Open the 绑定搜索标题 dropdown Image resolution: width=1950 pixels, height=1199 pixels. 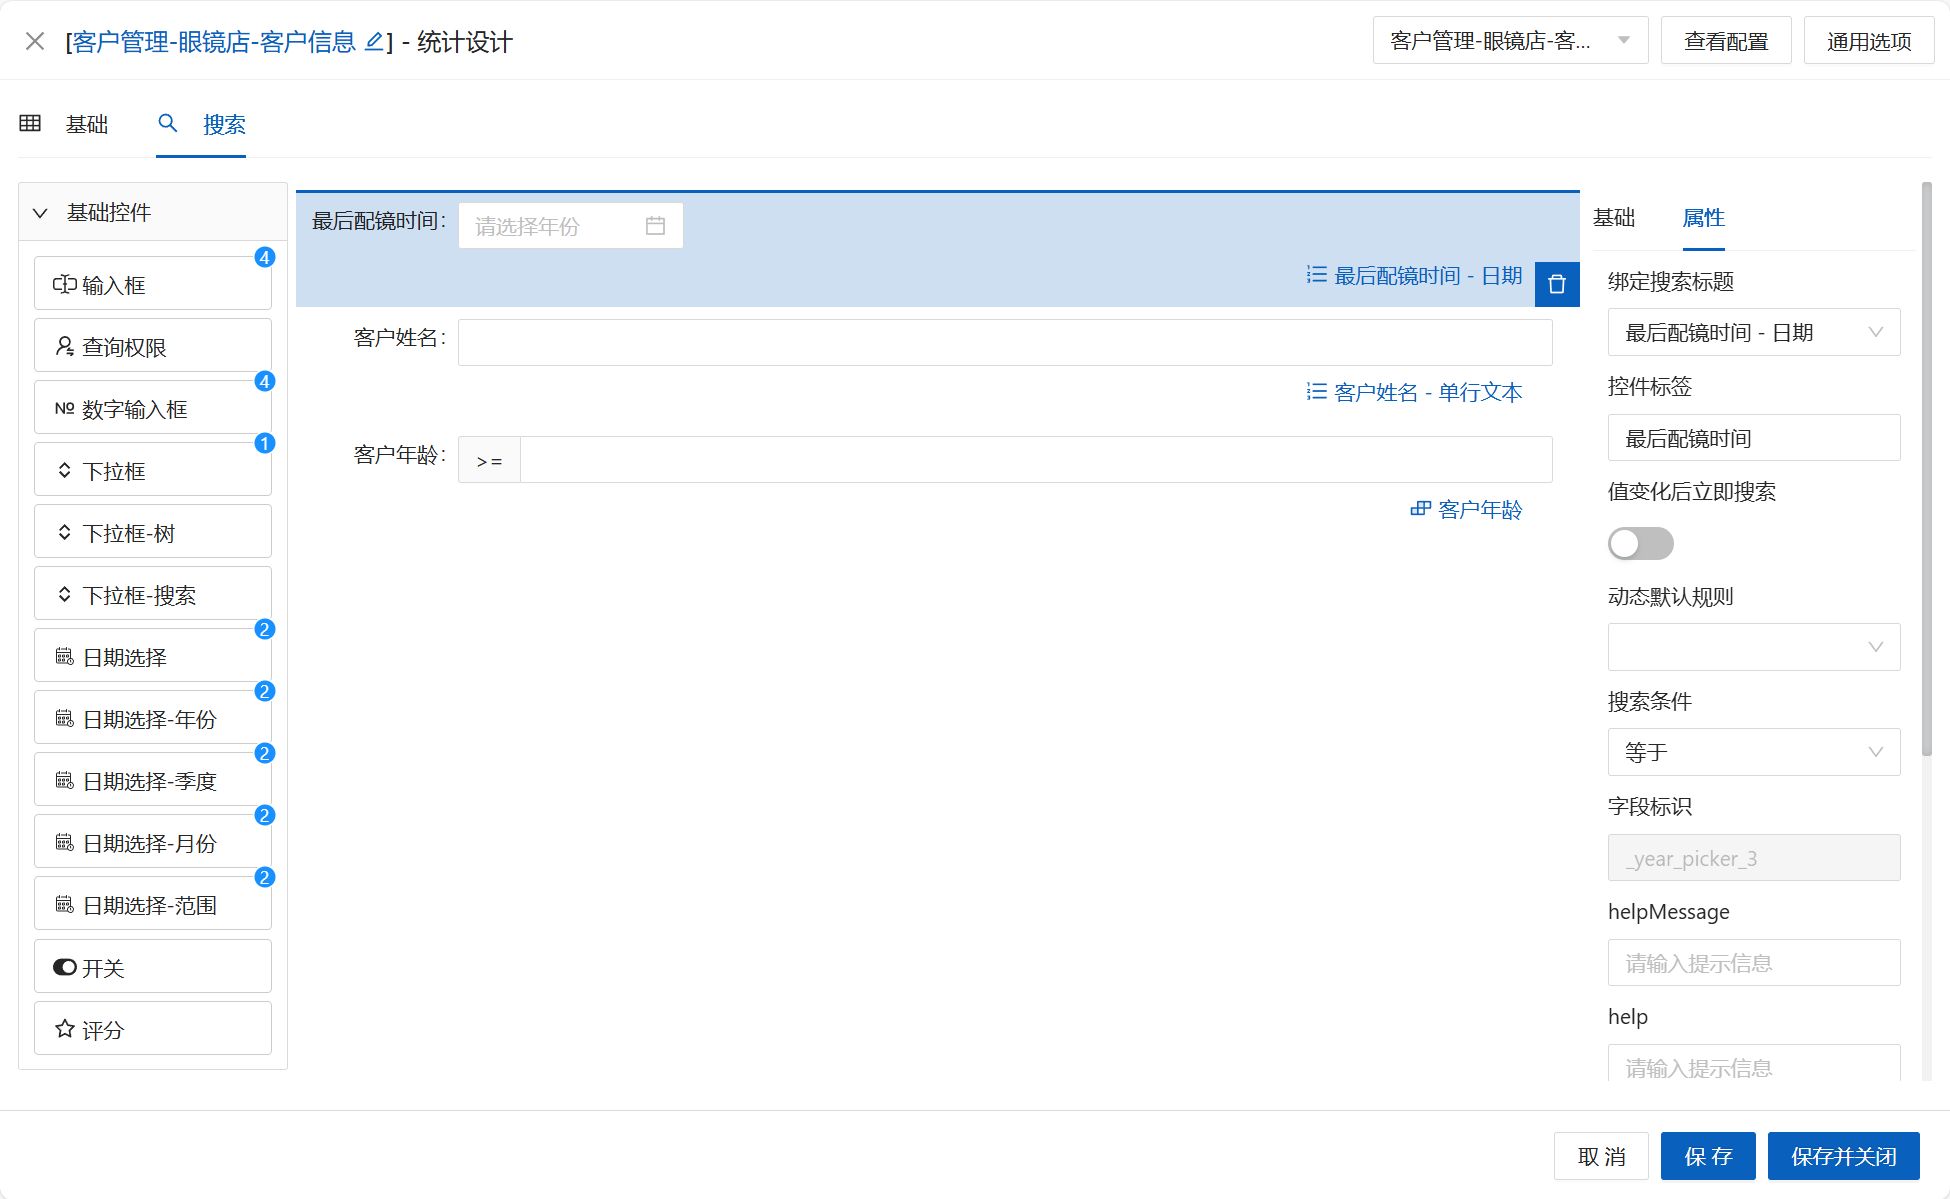point(1753,332)
